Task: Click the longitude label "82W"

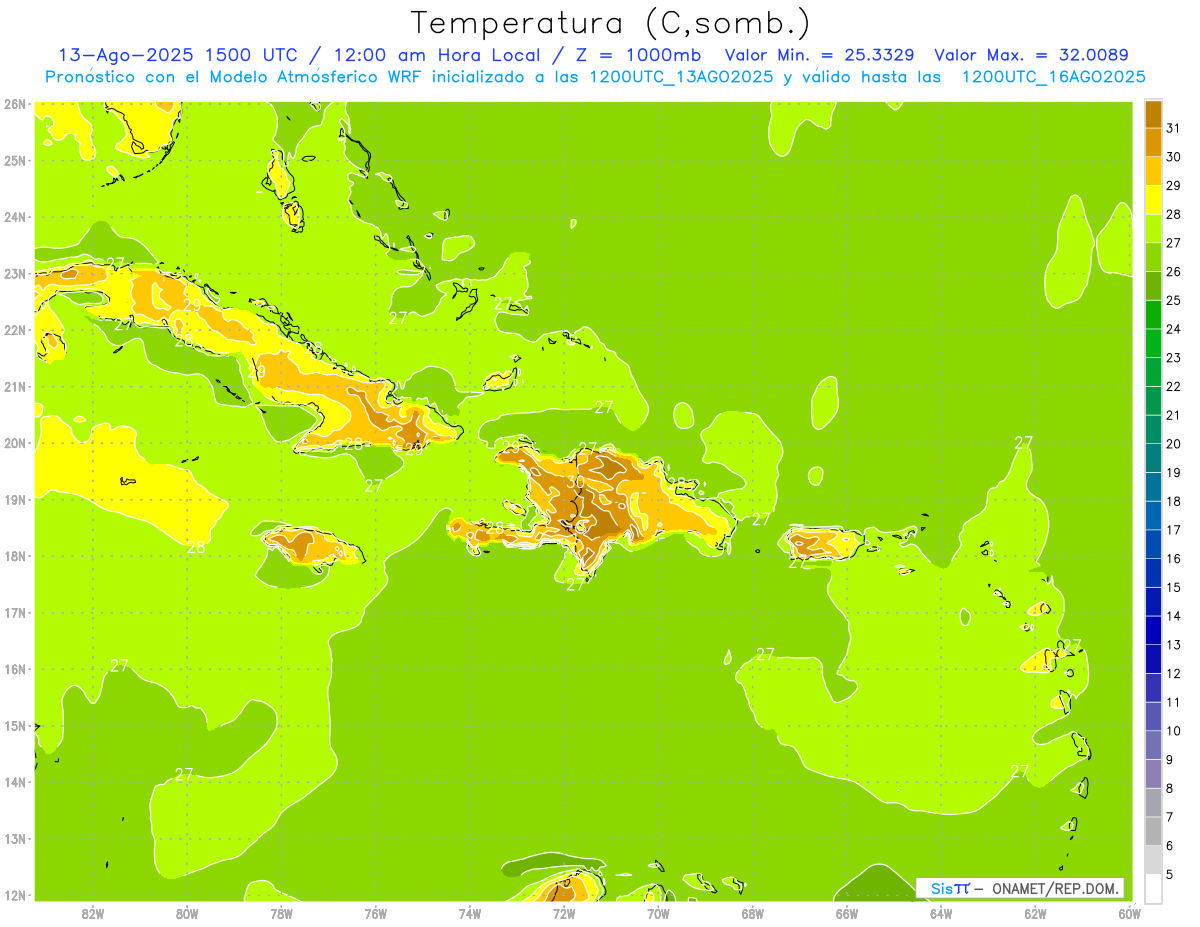Action: pyautogui.click(x=93, y=914)
